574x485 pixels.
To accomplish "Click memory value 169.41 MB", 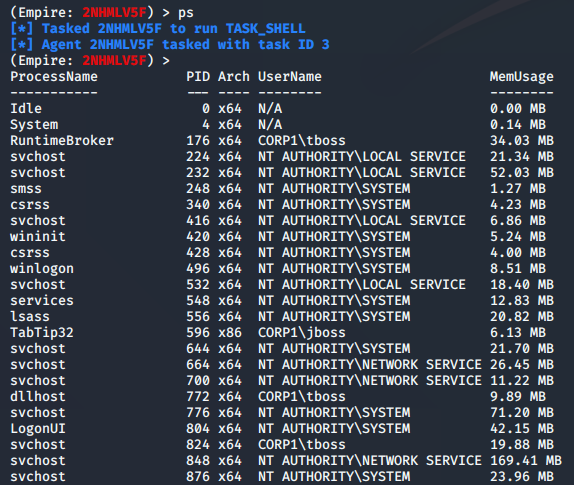I will coord(526,460).
